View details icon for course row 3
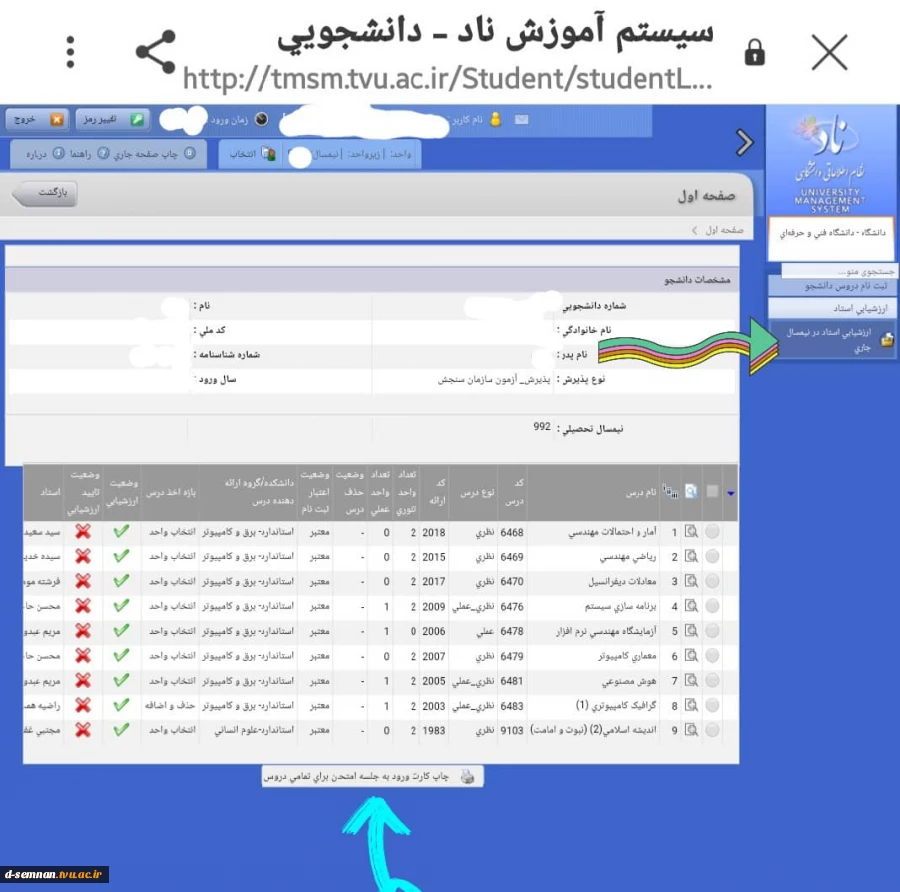The width and height of the screenshot is (900, 892). click(692, 581)
